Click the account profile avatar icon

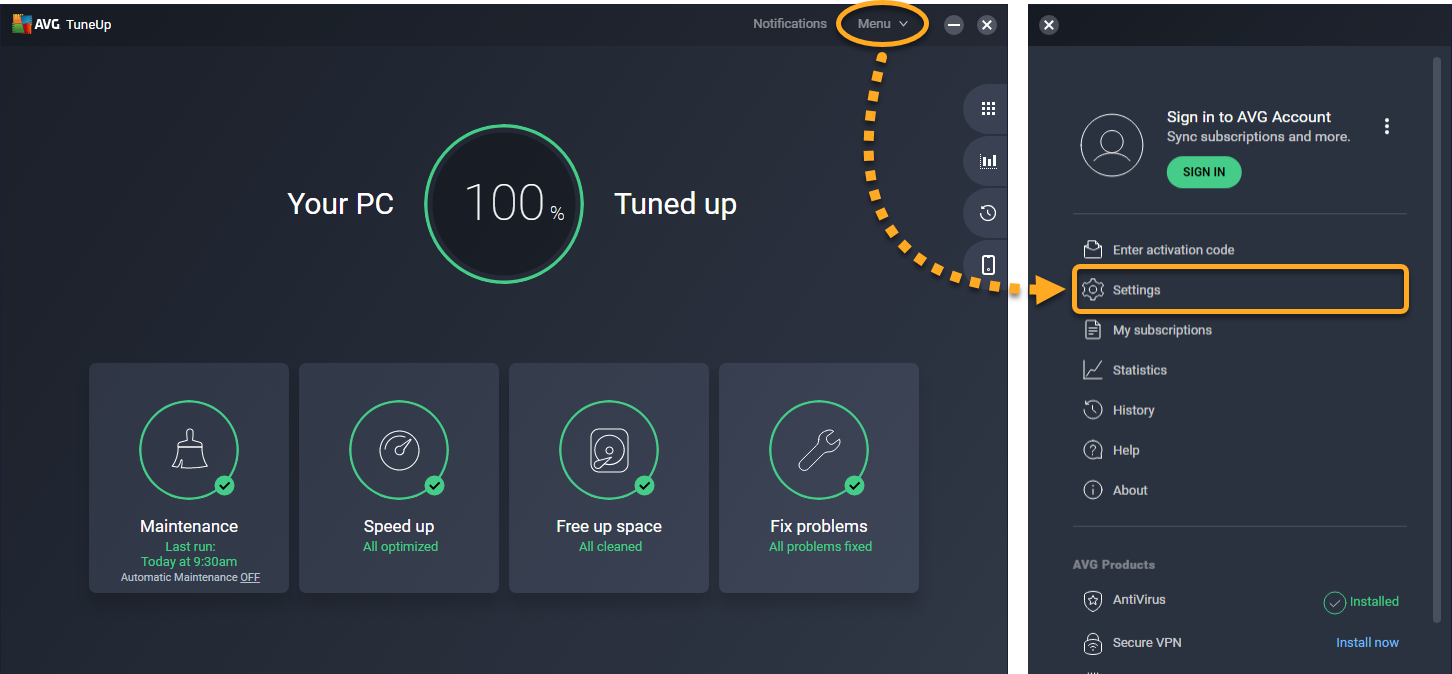[x=1112, y=146]
